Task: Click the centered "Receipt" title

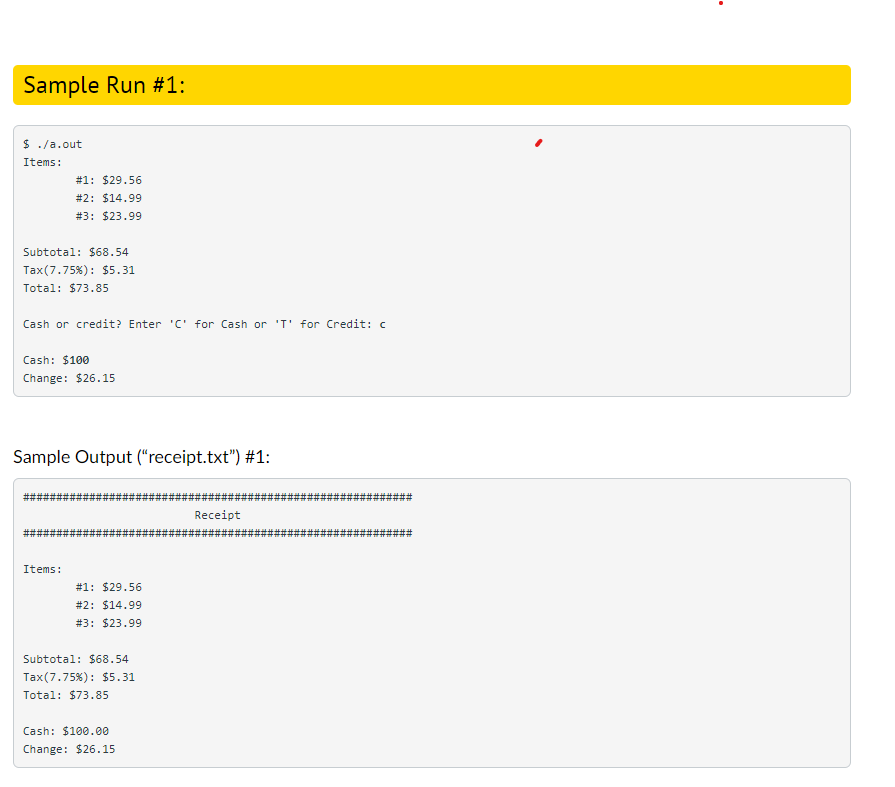Action: tap(217, 515)
